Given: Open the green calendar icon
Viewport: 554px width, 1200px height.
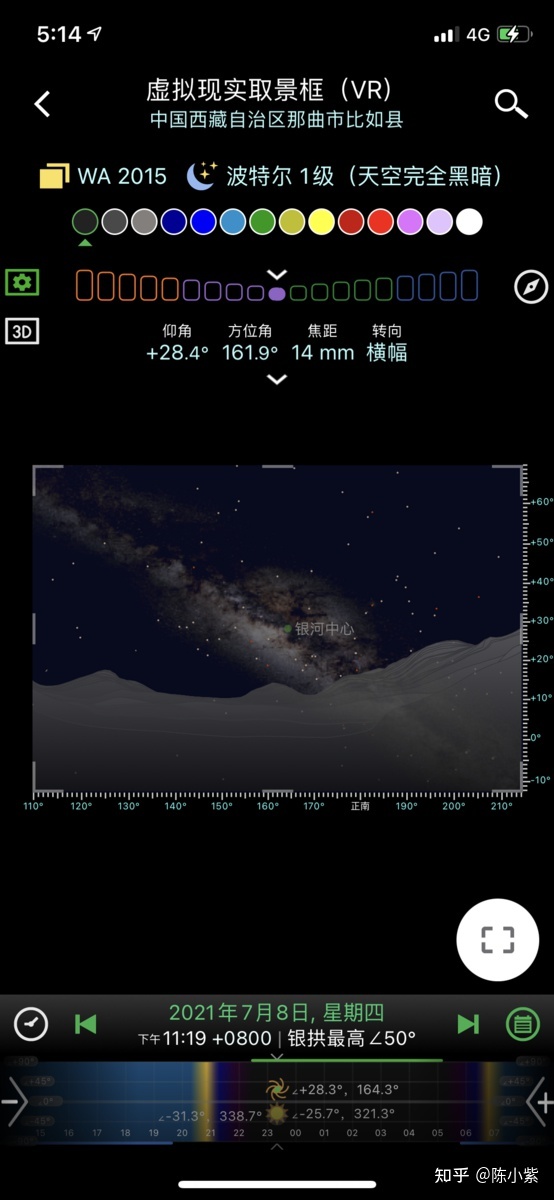Looking at the screenshot, I should [521, 1023].
